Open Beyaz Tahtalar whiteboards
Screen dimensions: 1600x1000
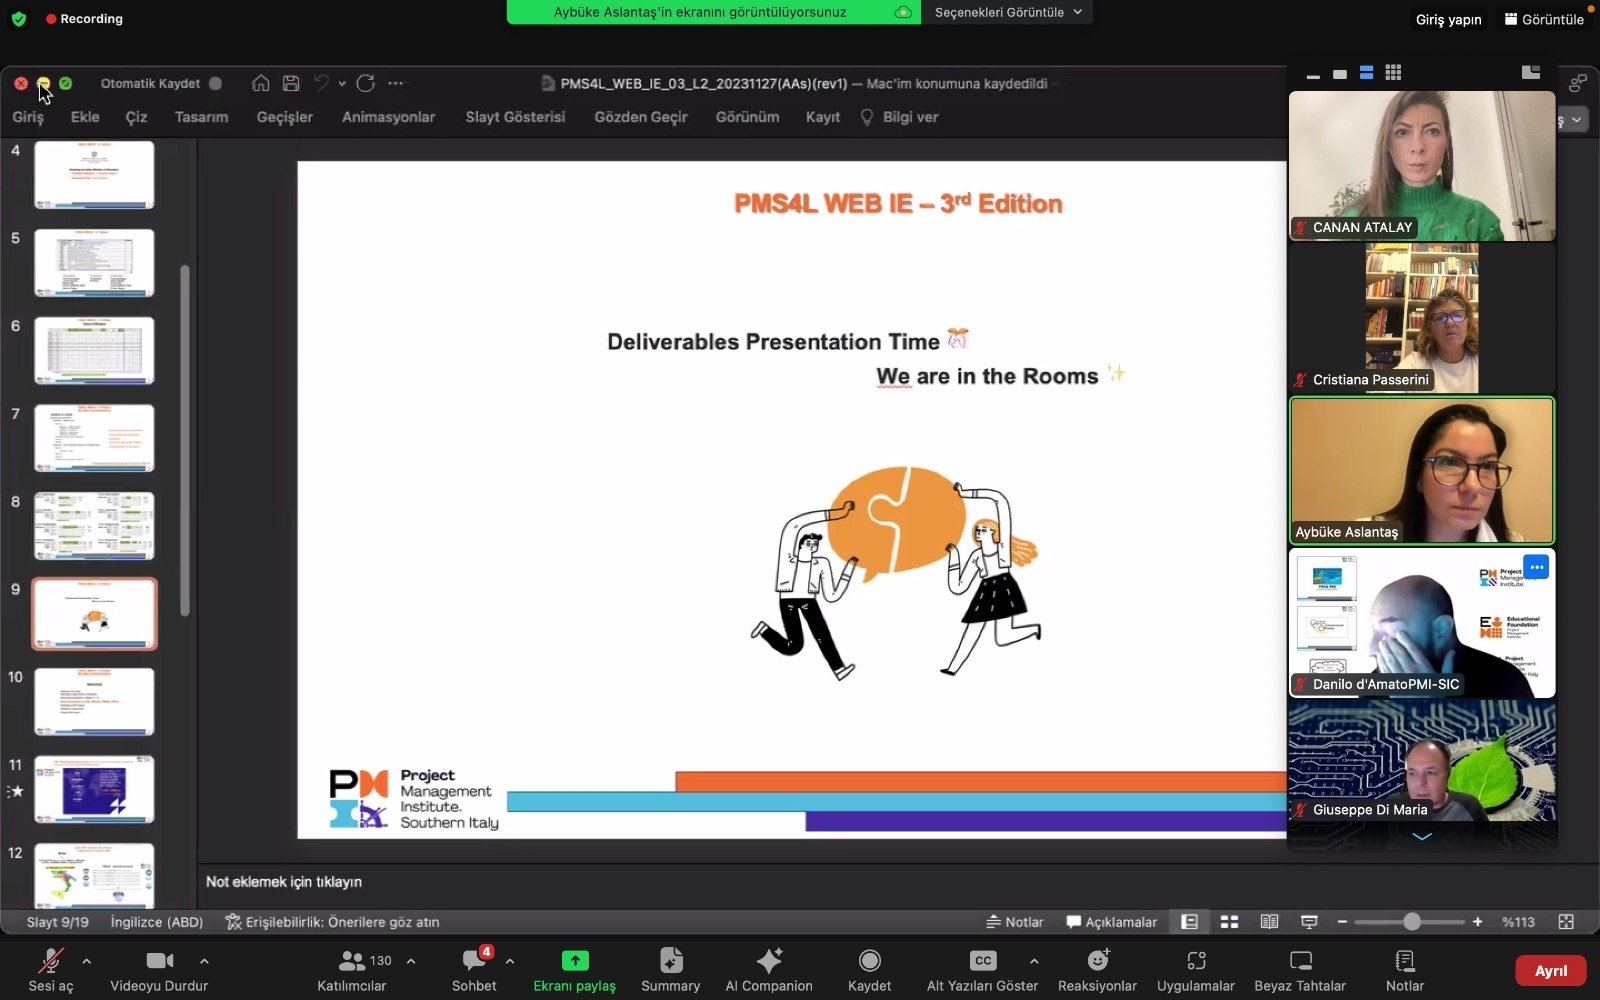(x=1300, y=970)
